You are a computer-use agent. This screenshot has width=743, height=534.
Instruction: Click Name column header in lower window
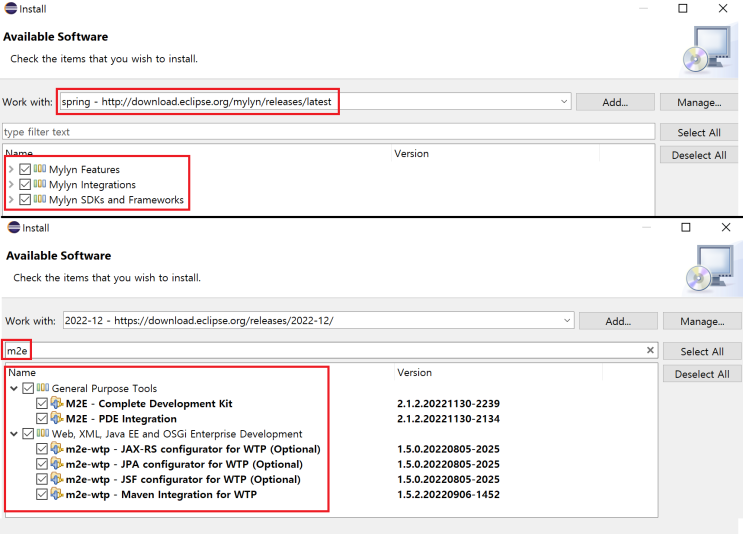22,372
